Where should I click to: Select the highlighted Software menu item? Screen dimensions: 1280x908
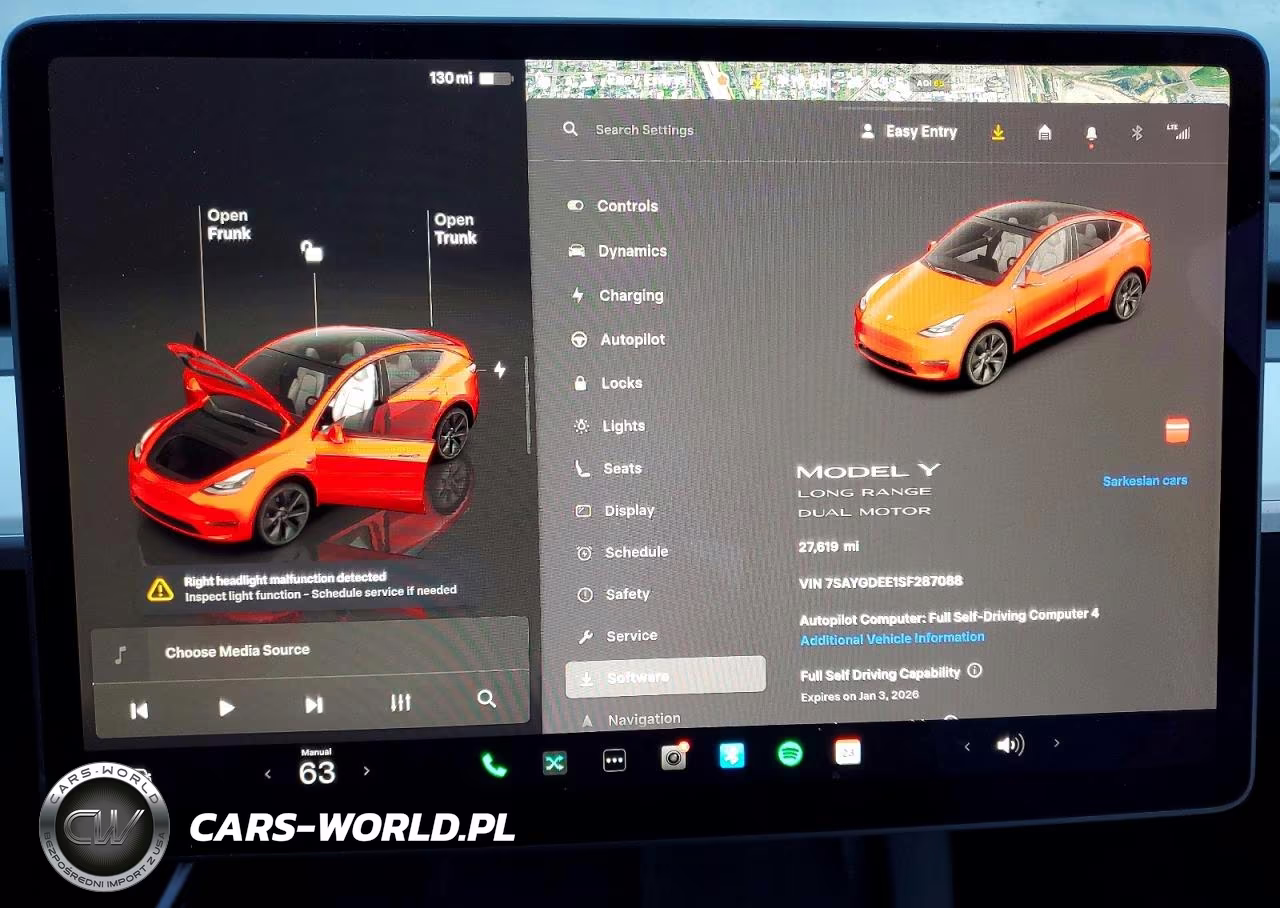tap(666, 676)
